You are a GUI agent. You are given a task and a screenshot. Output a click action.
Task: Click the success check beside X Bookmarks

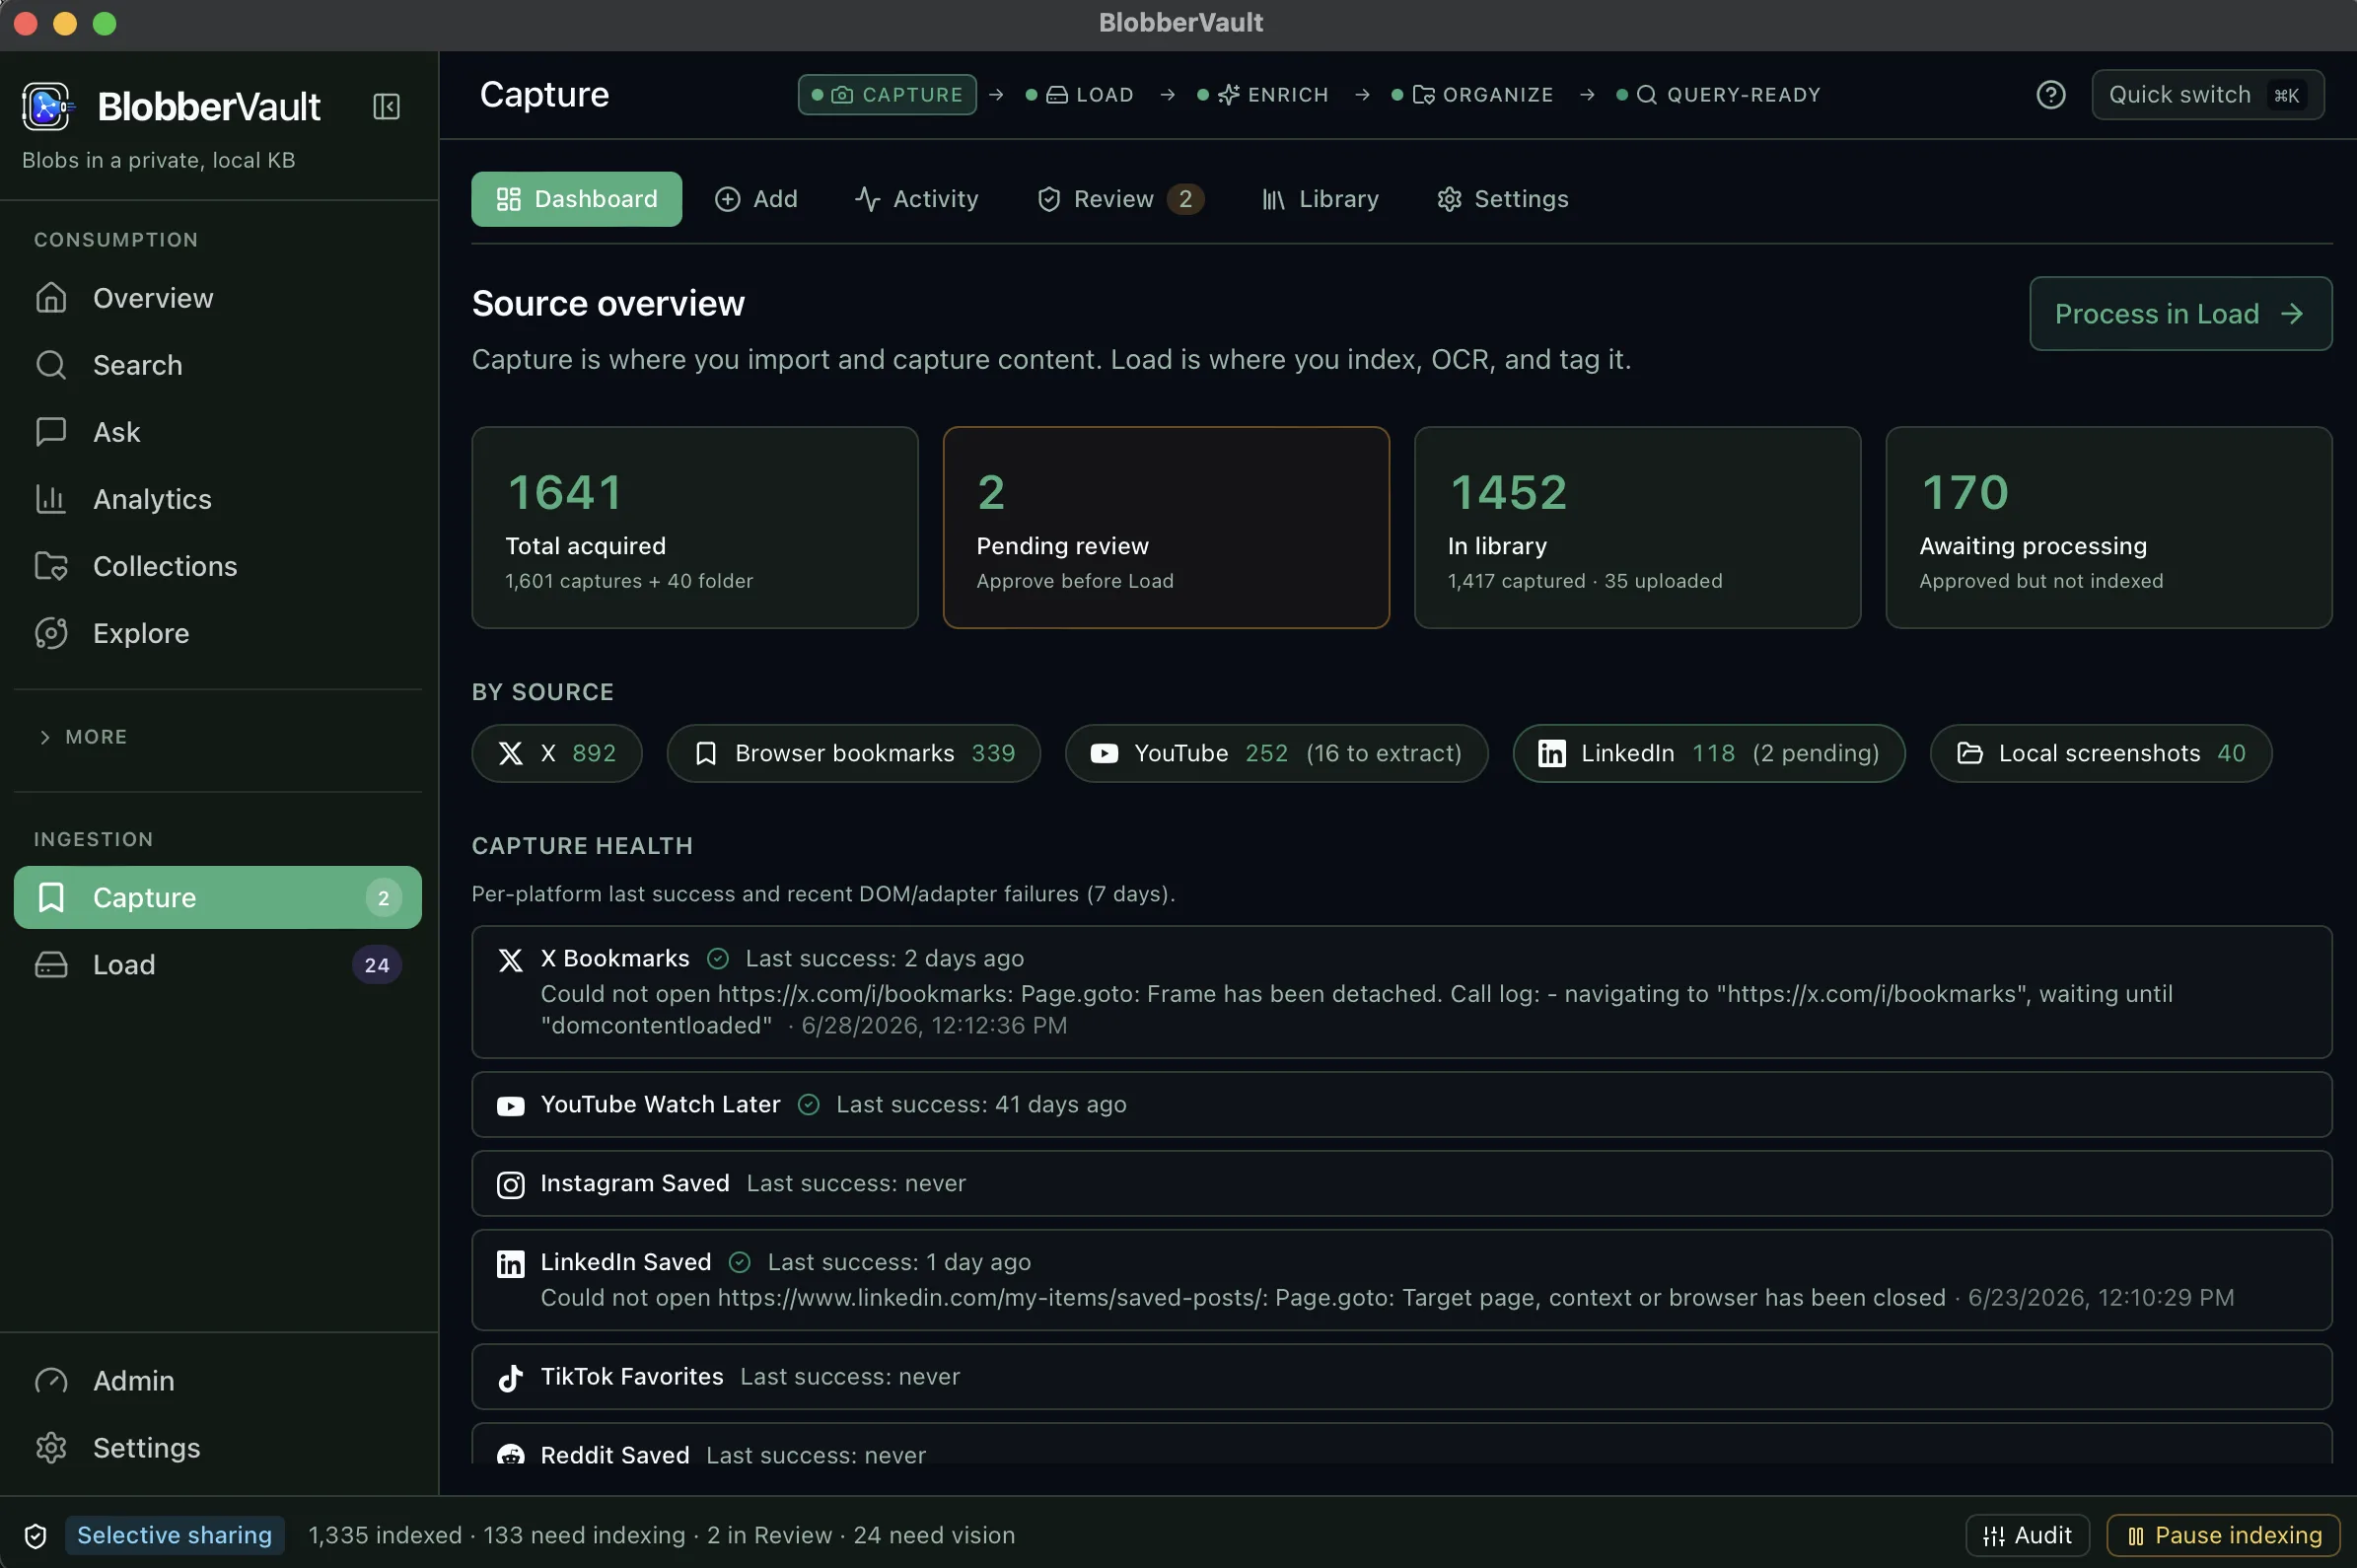(717, 959)
